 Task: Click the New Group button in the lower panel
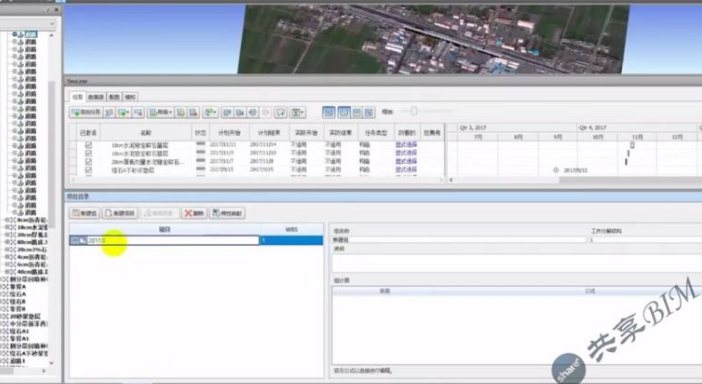click(85, 213)
